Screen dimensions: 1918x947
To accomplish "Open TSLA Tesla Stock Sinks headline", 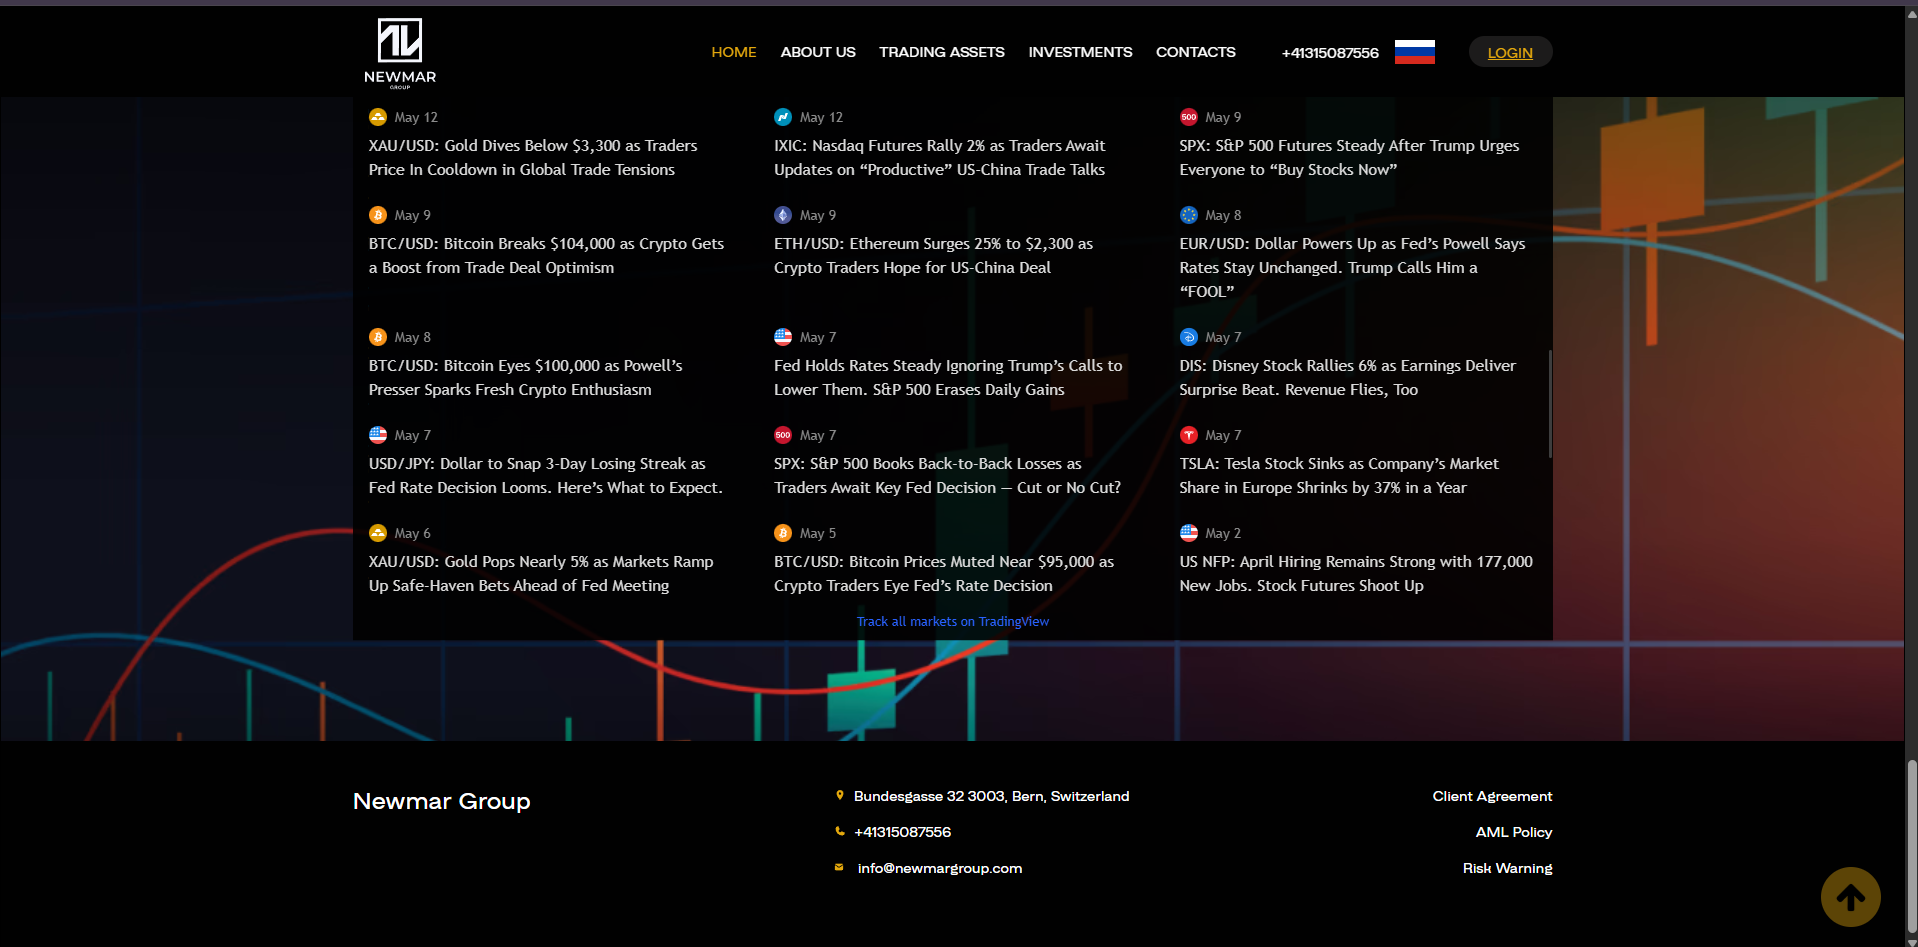I will [1339, 476].
